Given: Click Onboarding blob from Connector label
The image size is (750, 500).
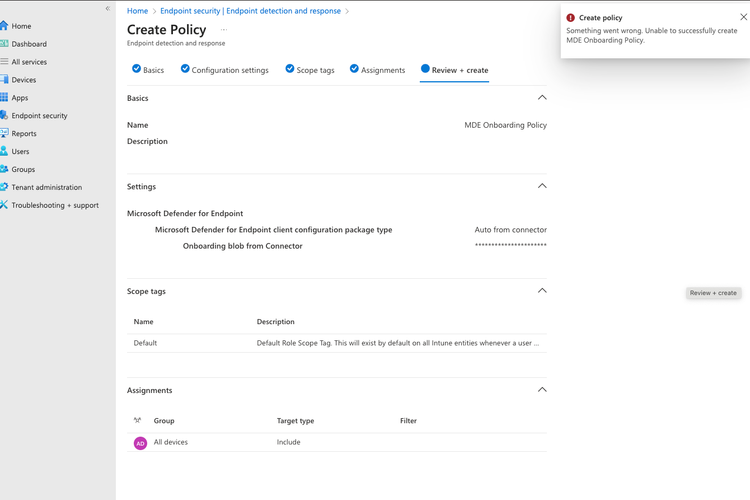Looking at the screenshot, I should tap(243, 246).
